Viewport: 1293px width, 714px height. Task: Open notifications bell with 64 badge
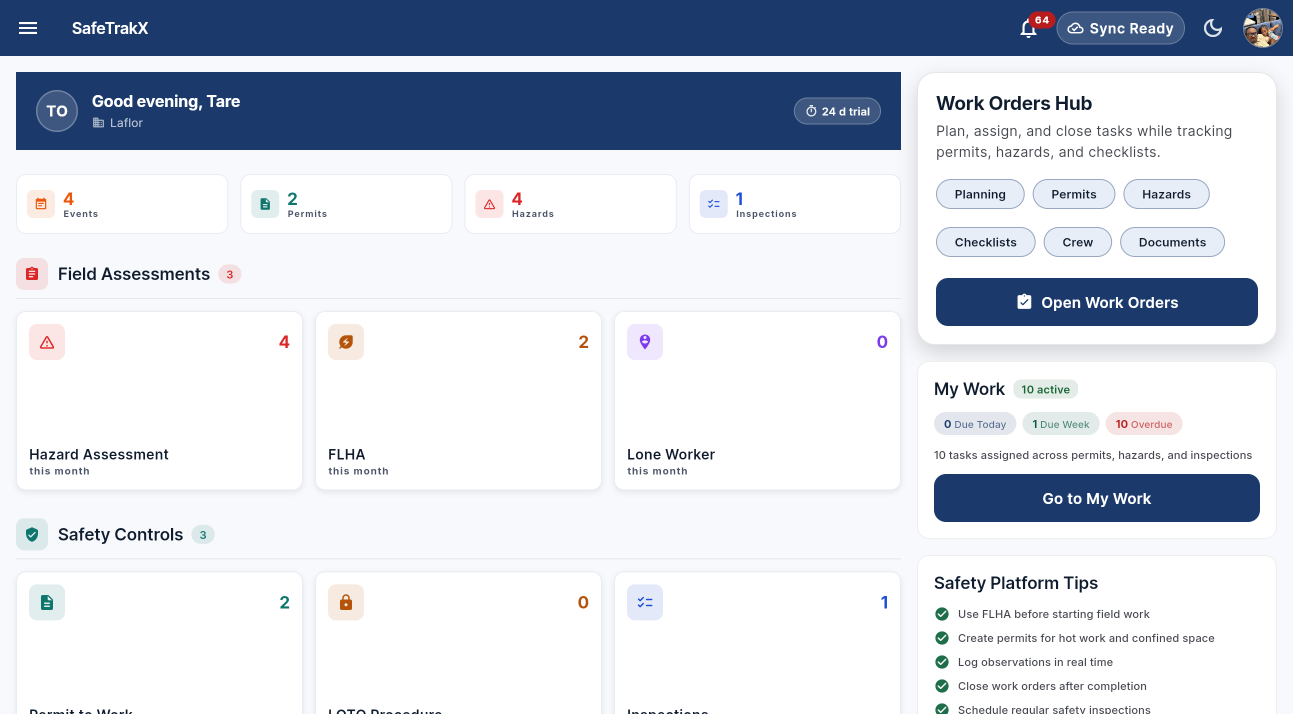pos(1028,28)
